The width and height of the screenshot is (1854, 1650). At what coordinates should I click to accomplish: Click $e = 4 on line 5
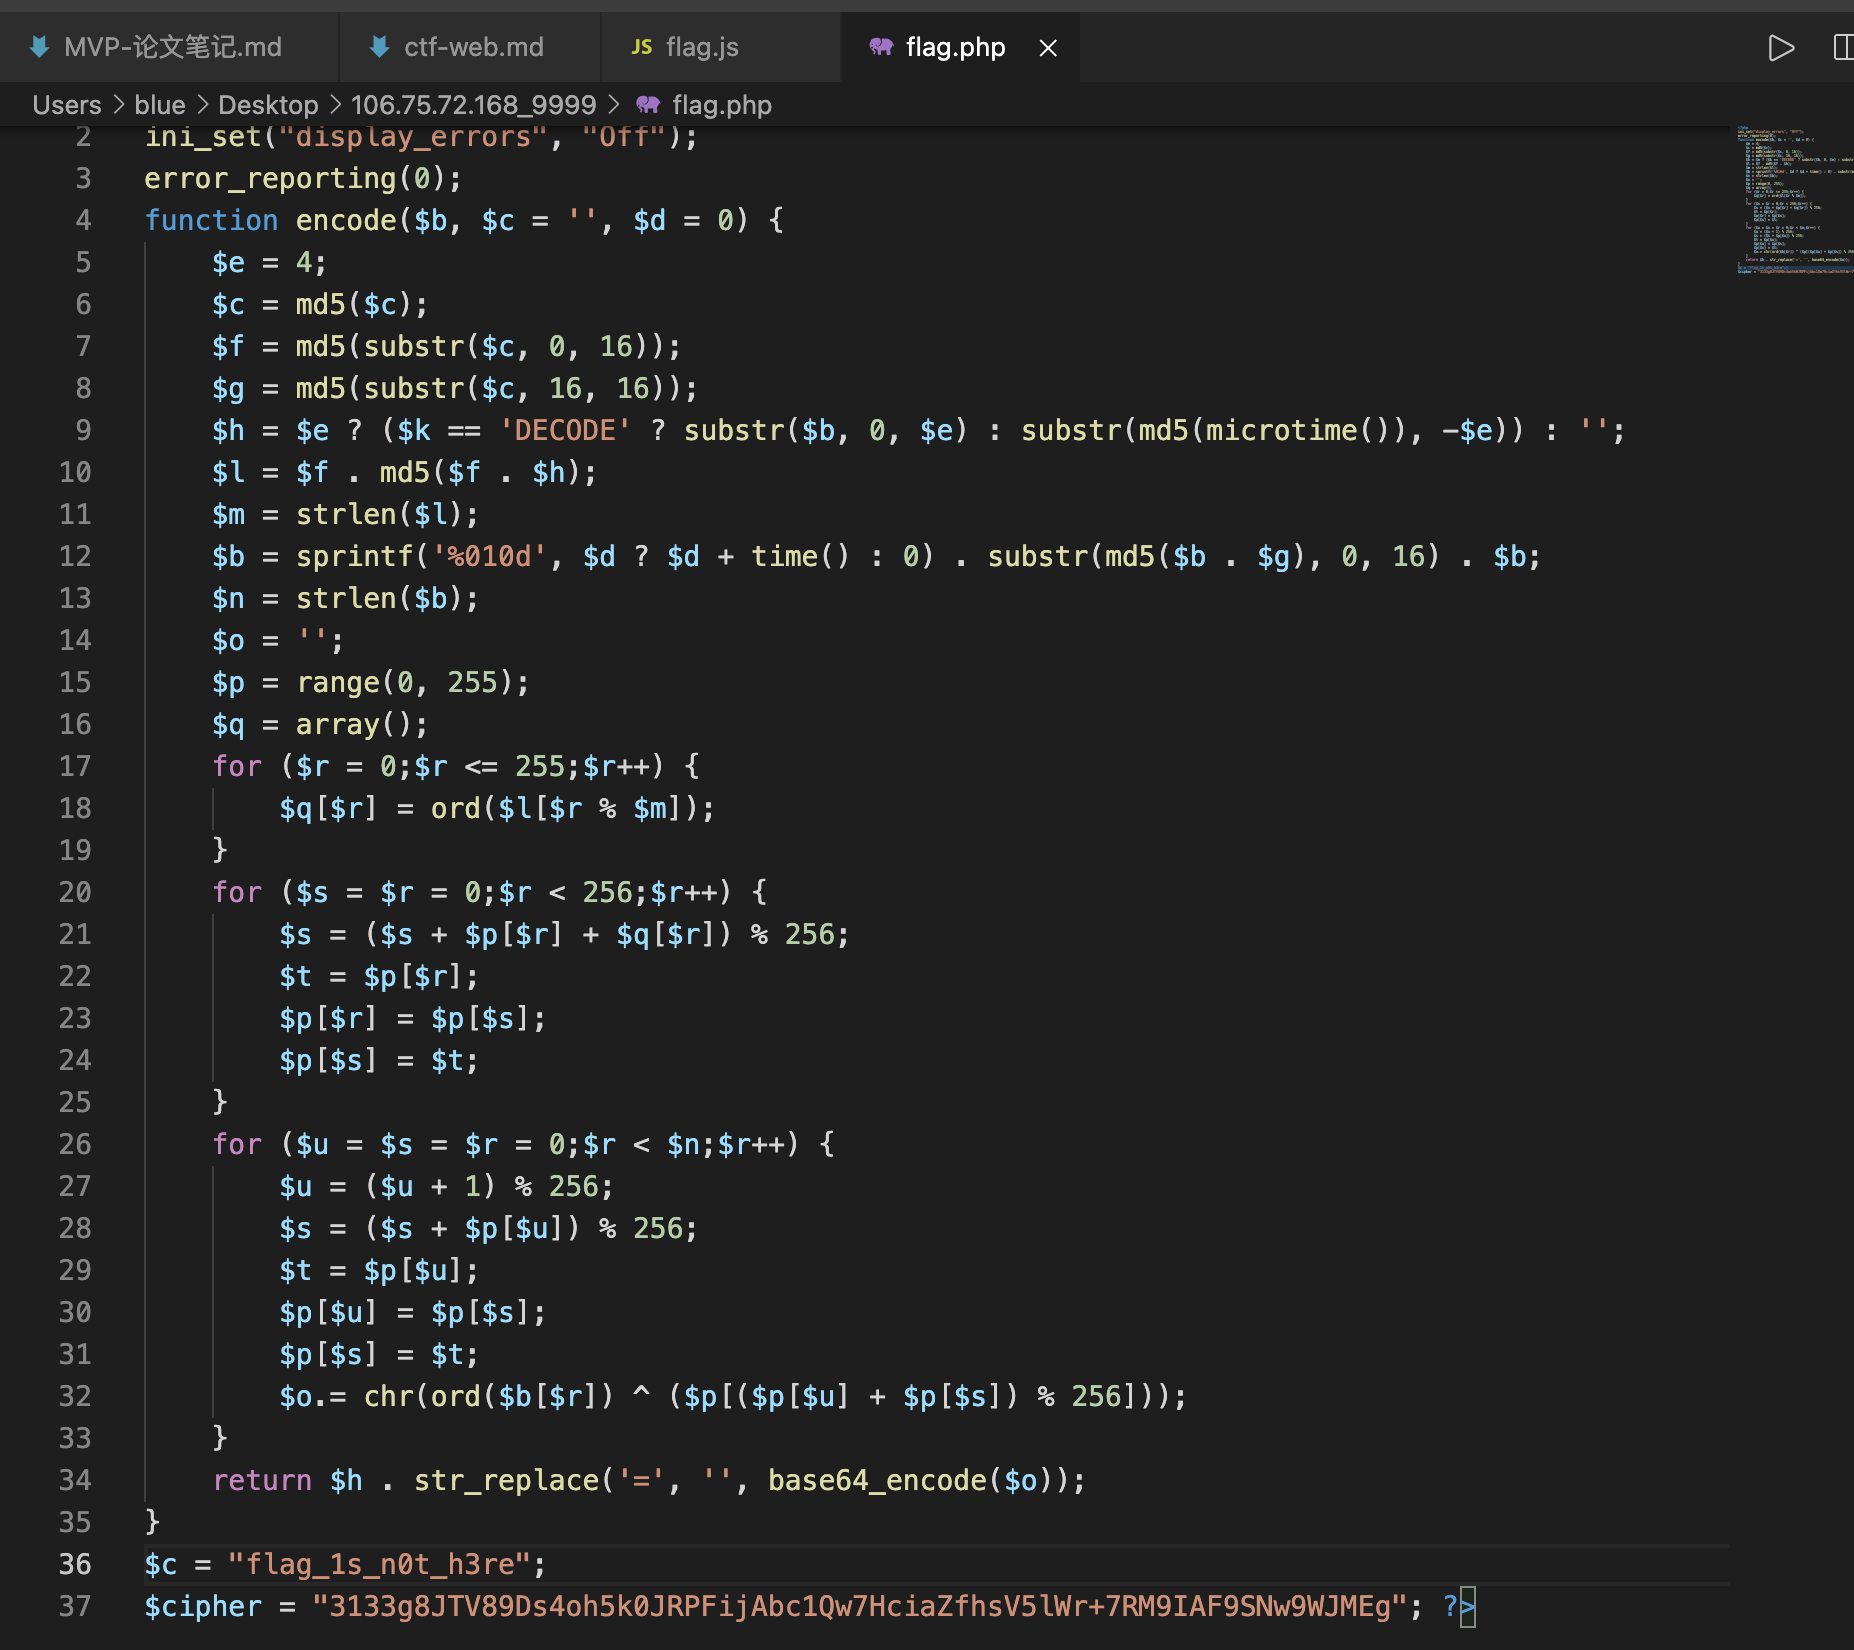click(262, 262)
